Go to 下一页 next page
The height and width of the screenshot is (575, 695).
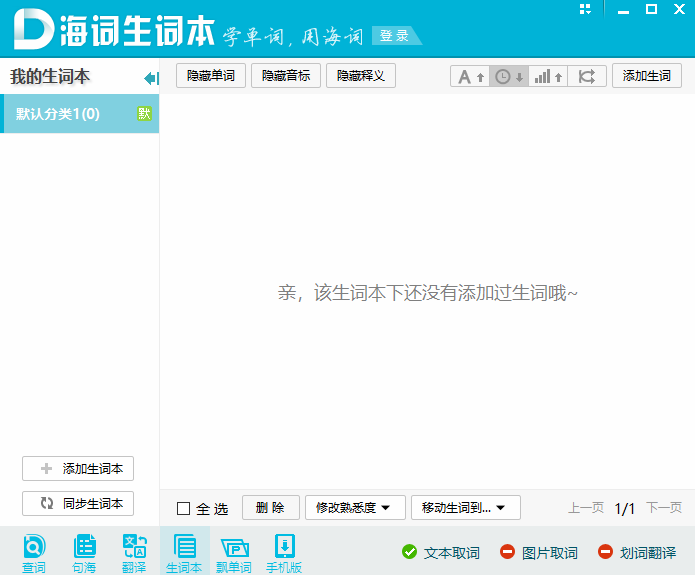[664, 508]
